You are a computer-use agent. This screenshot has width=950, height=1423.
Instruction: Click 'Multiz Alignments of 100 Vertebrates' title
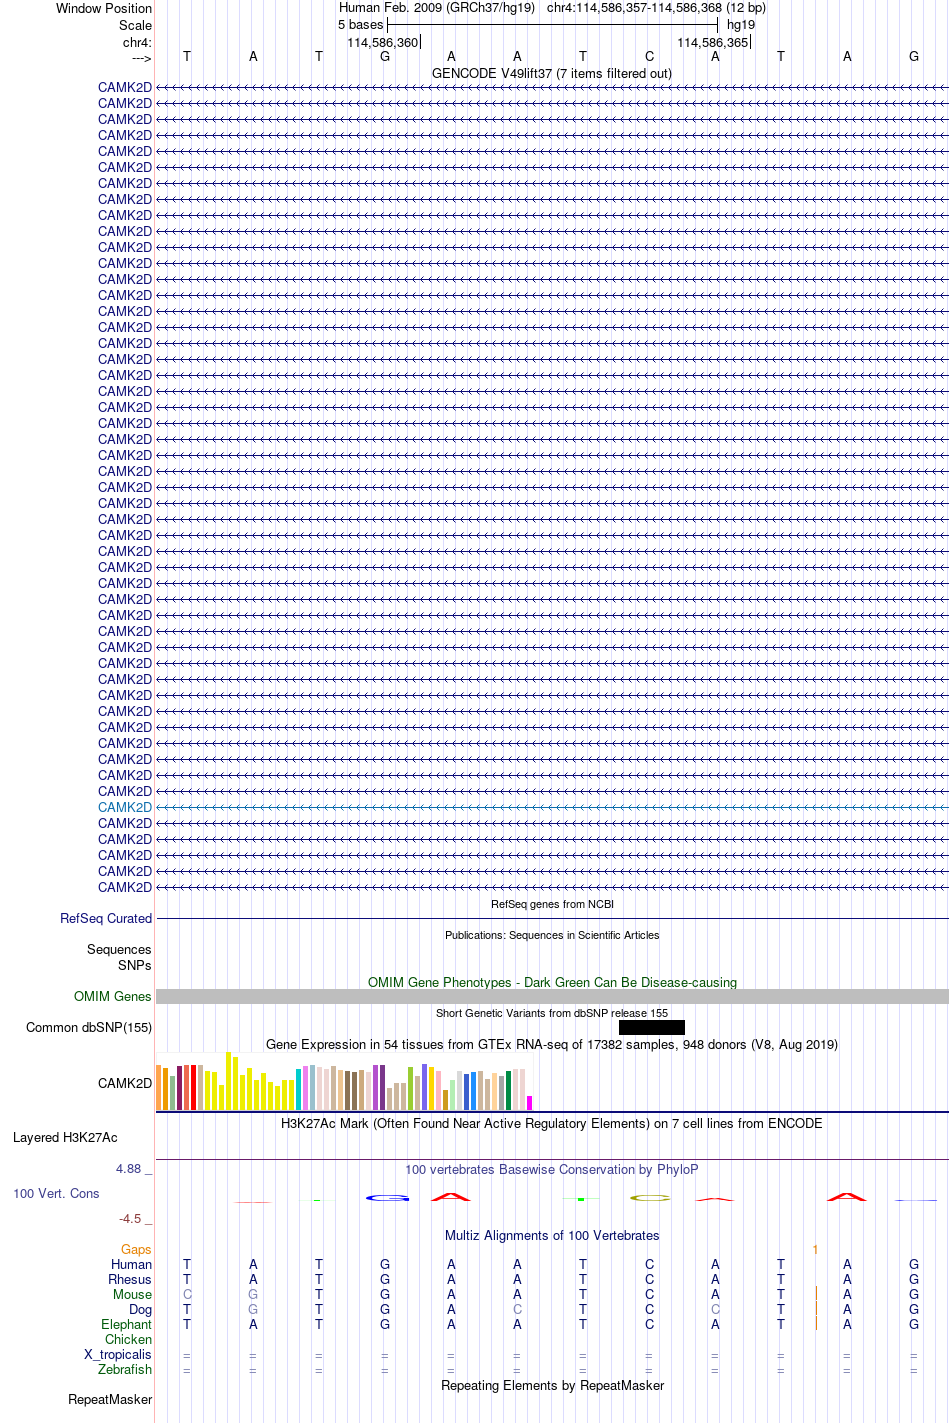click(x=552, y=1235)
